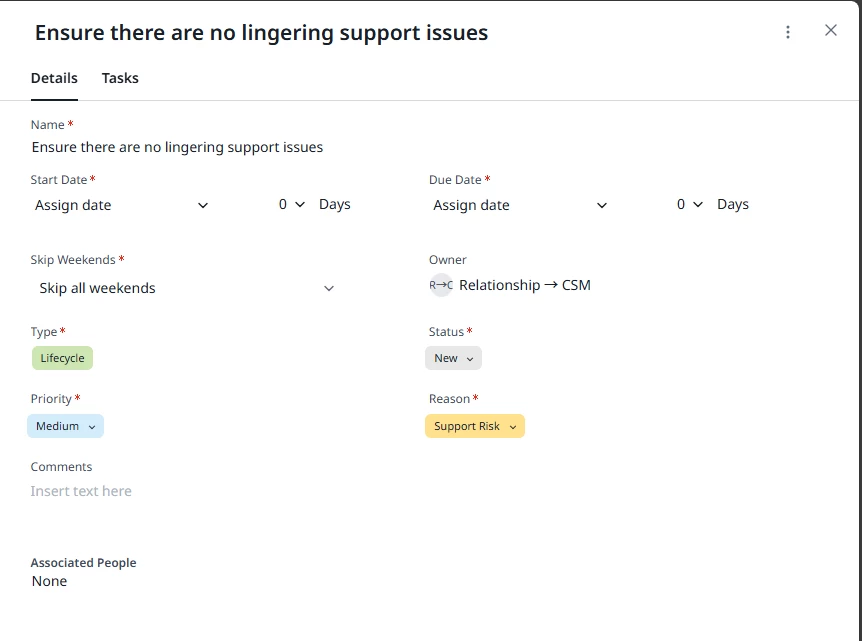Image resolution: width=862 pixels, height=641 pixels.
Task: Close the playbook detail panel
Action: pyautogui.click(x=831, y=31)
